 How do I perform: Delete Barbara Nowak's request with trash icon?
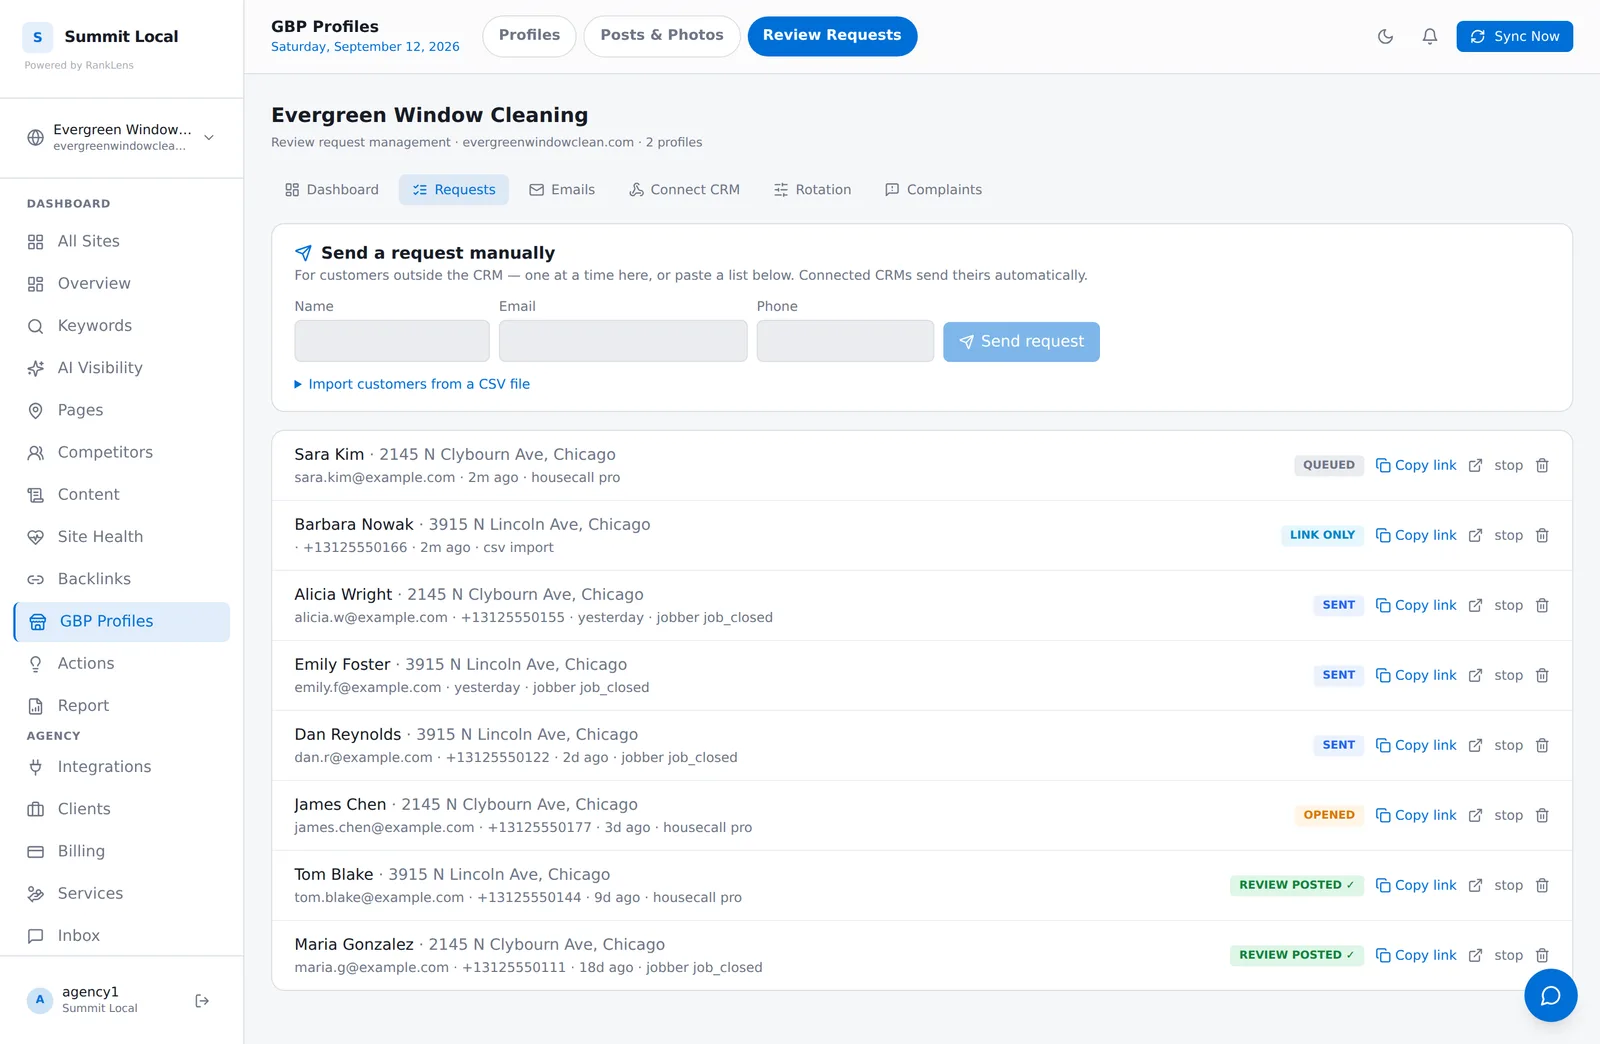1542,536
